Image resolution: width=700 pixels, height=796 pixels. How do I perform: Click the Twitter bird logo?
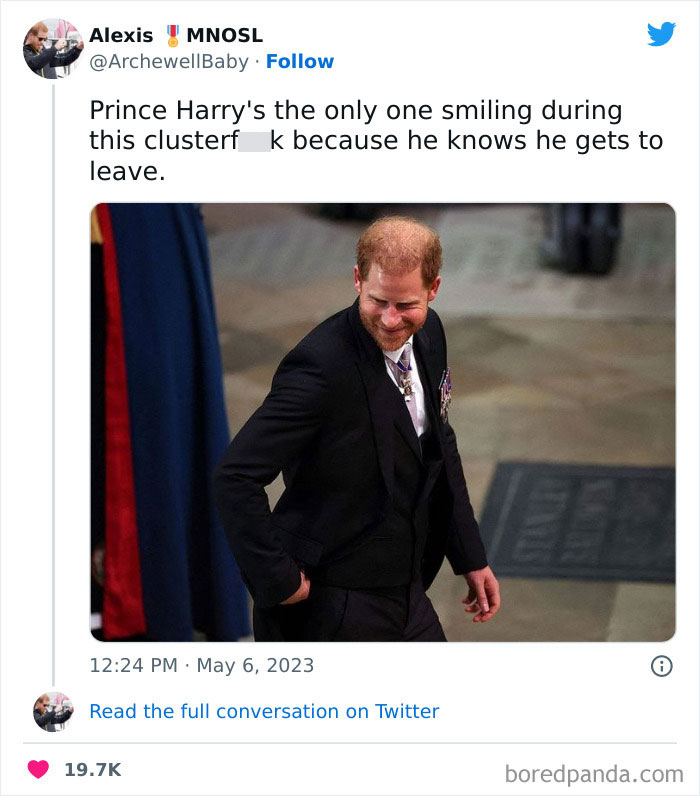click(x=661, y=35)
